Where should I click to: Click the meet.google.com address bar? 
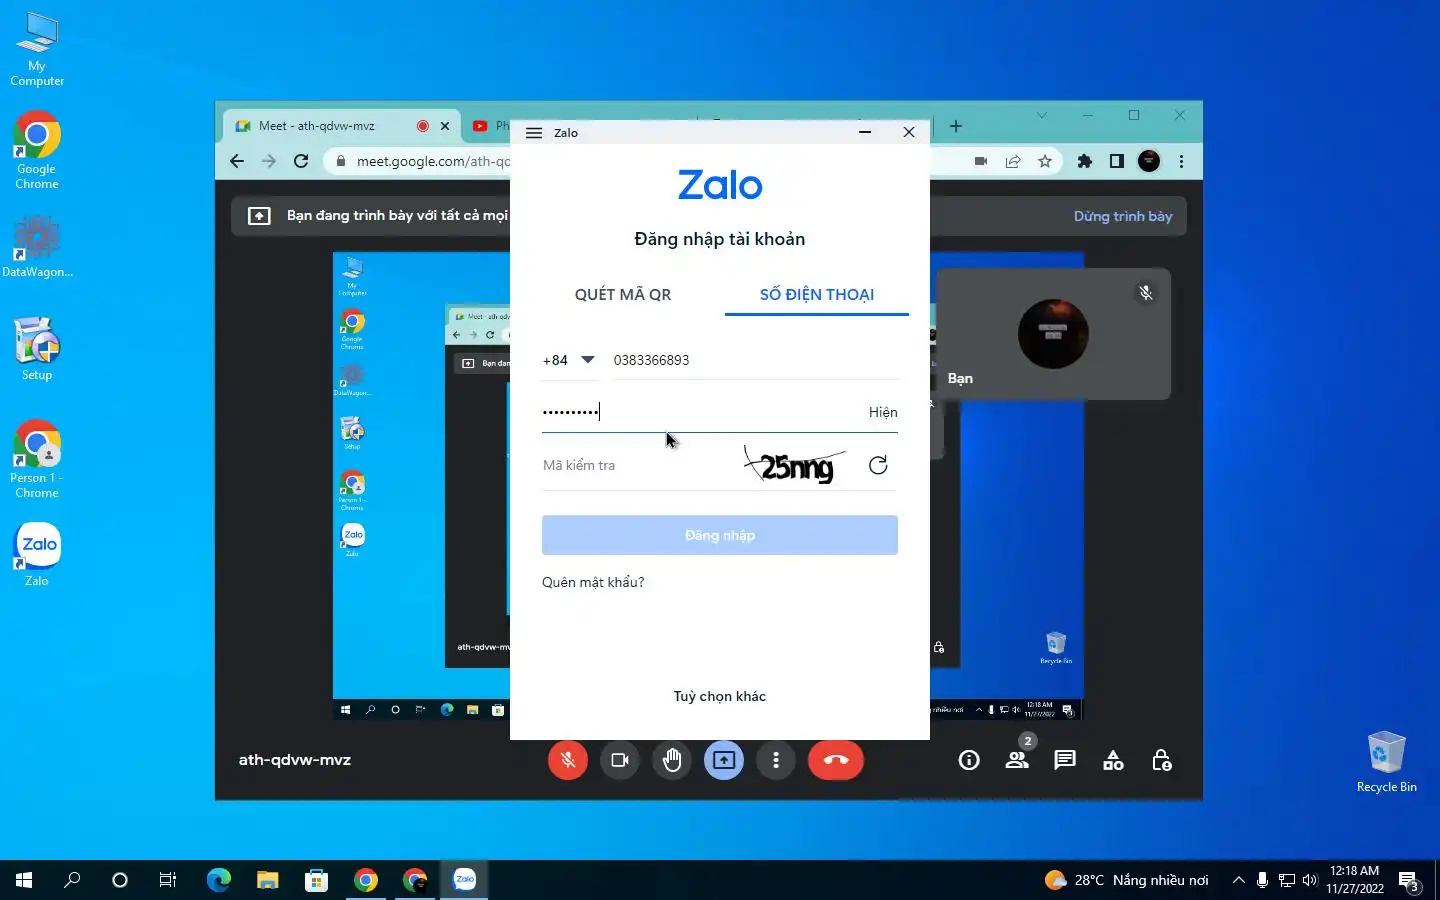(433, 161)
